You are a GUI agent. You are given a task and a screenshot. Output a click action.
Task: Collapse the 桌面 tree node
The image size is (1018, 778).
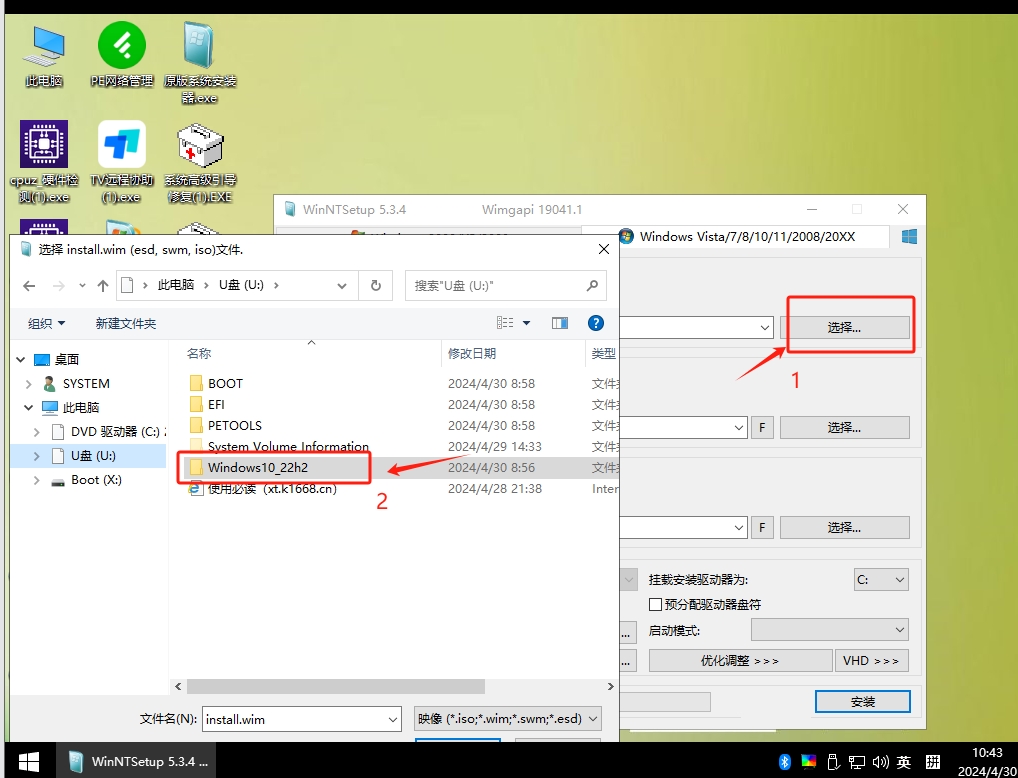pos(21,359)
